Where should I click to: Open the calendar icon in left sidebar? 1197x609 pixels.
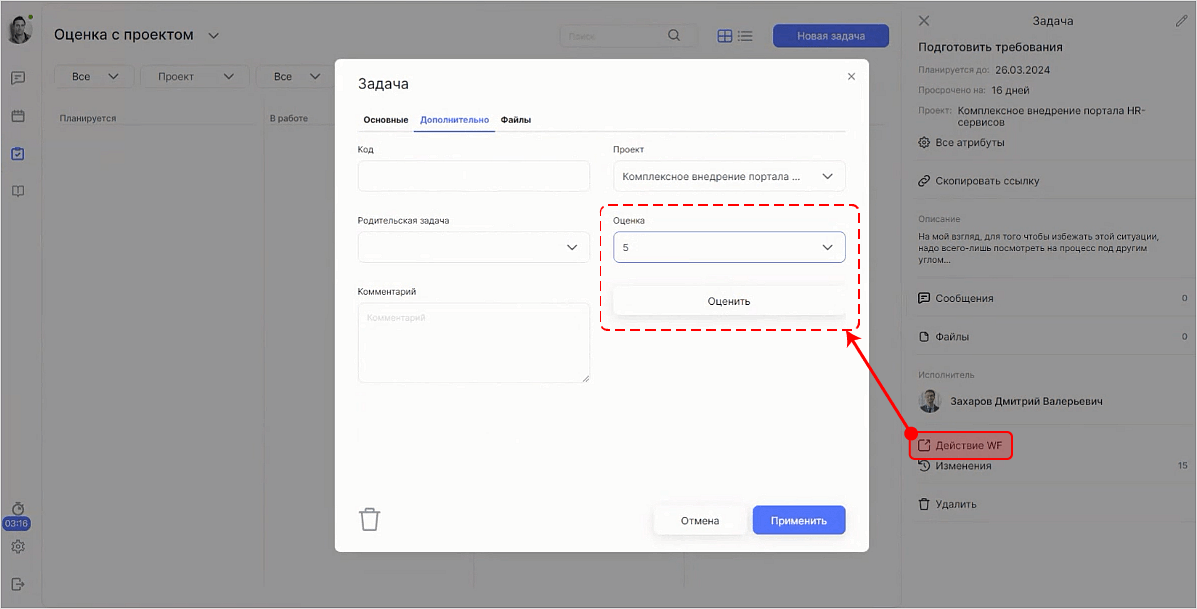point(18,115)
